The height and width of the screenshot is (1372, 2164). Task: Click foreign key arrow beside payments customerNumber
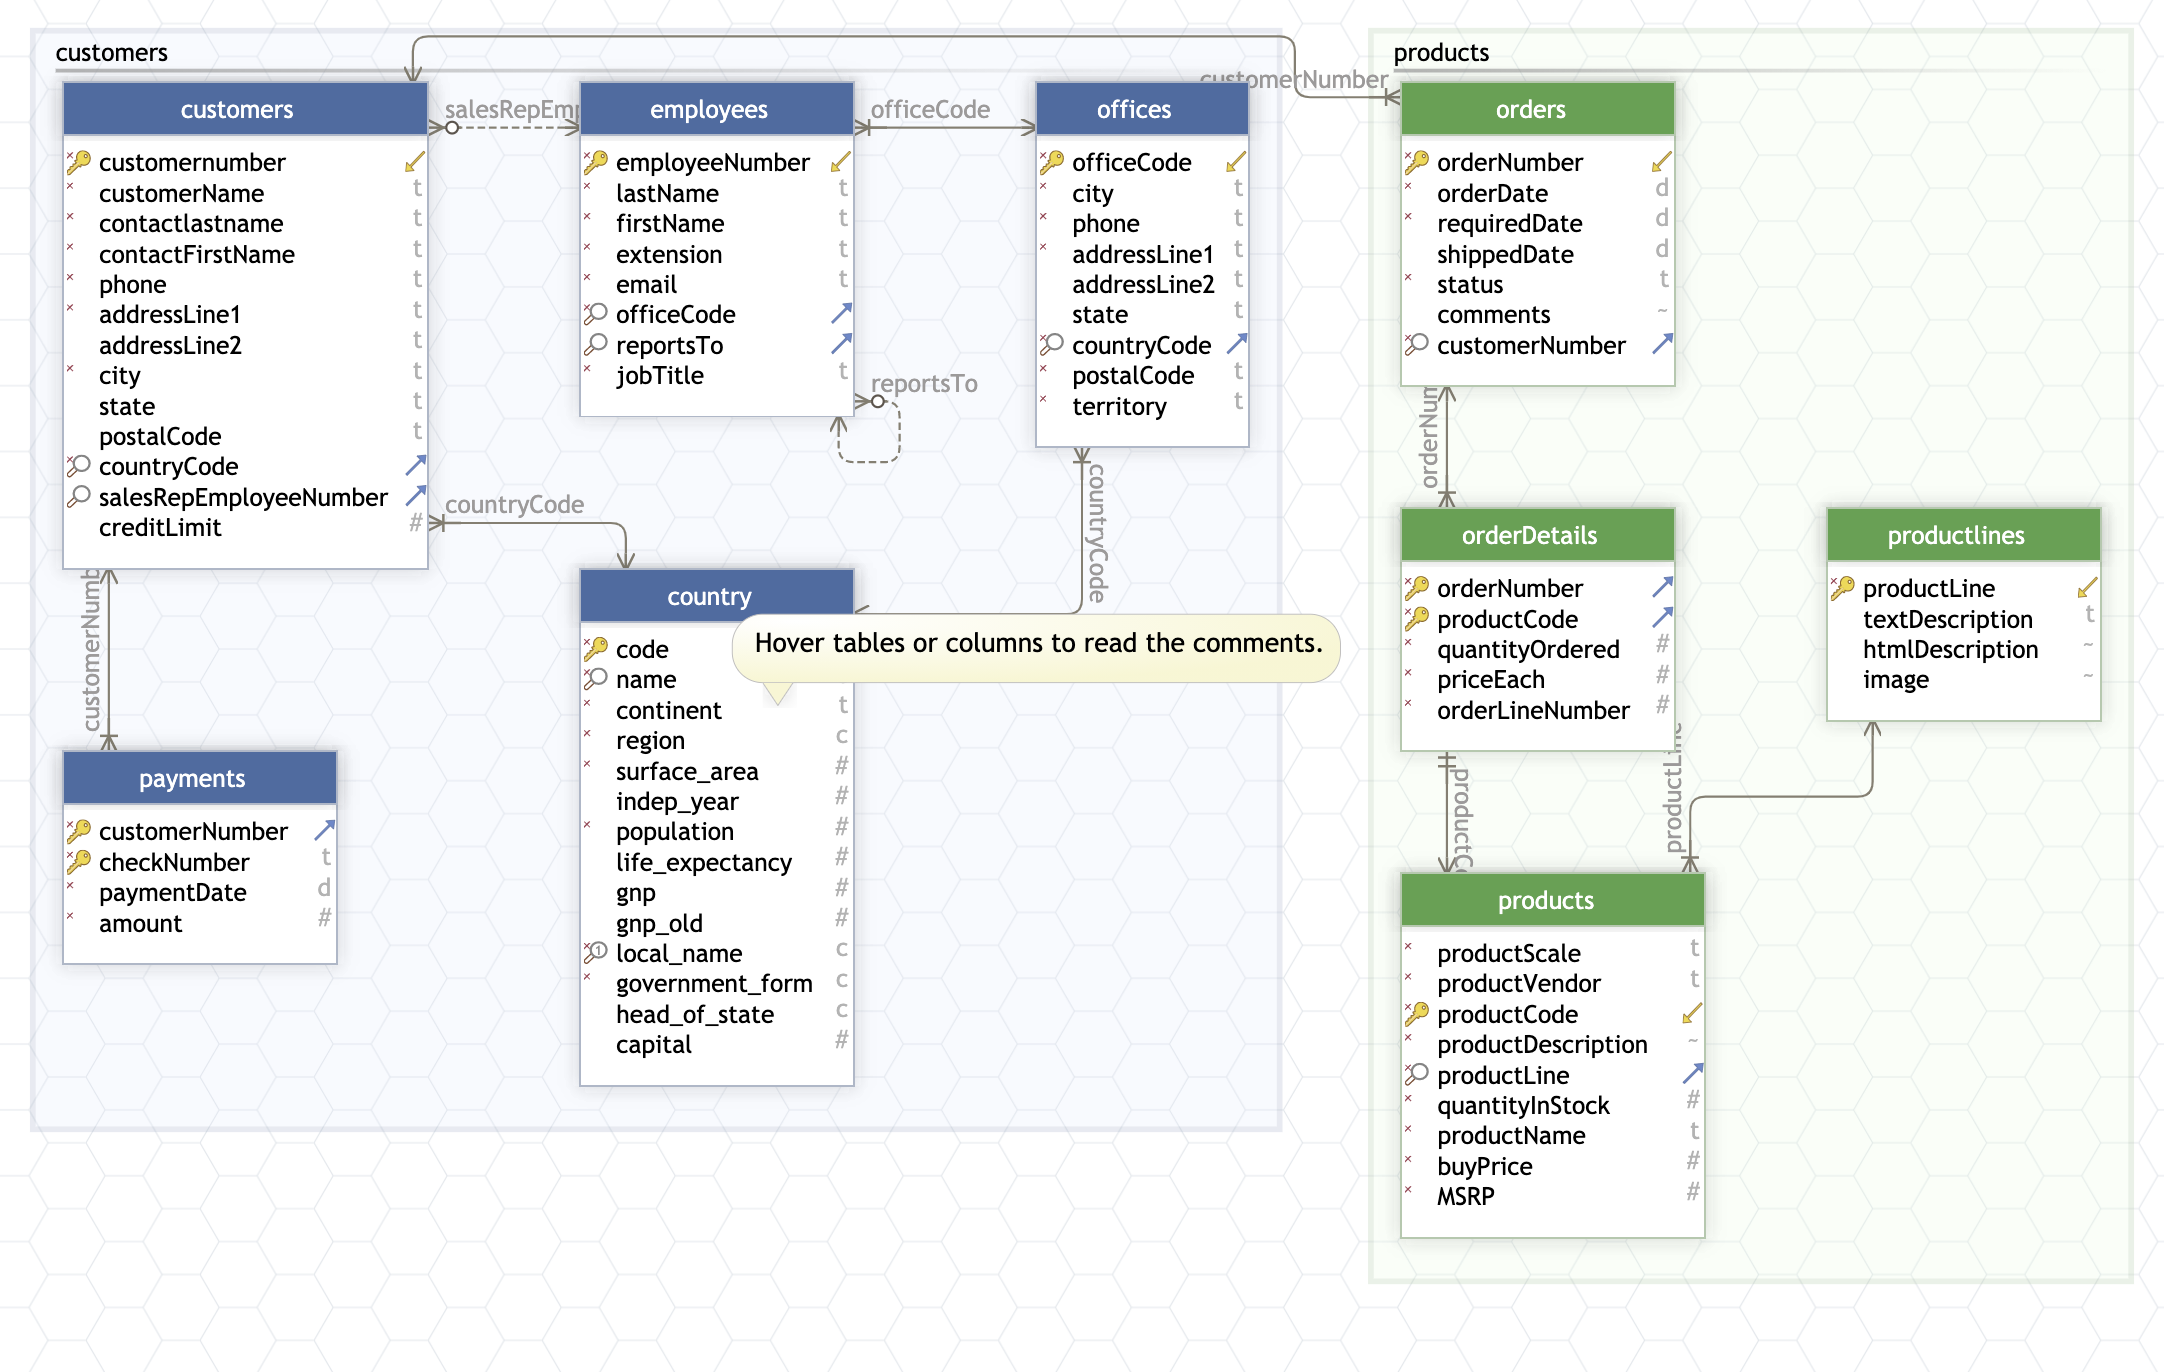(324, 831)
